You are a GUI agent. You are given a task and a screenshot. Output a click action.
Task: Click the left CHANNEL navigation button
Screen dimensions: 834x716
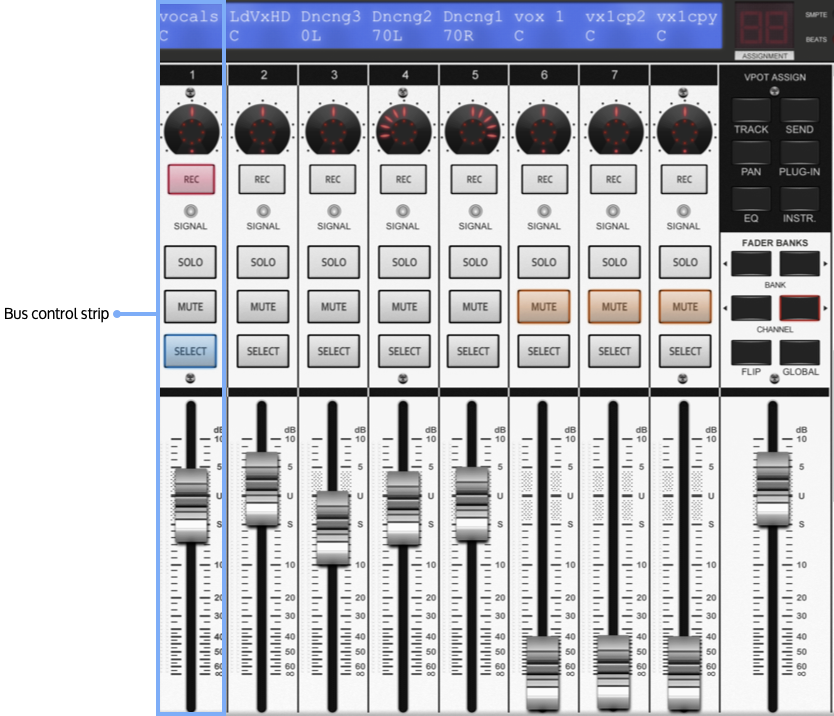coord(751,307)
